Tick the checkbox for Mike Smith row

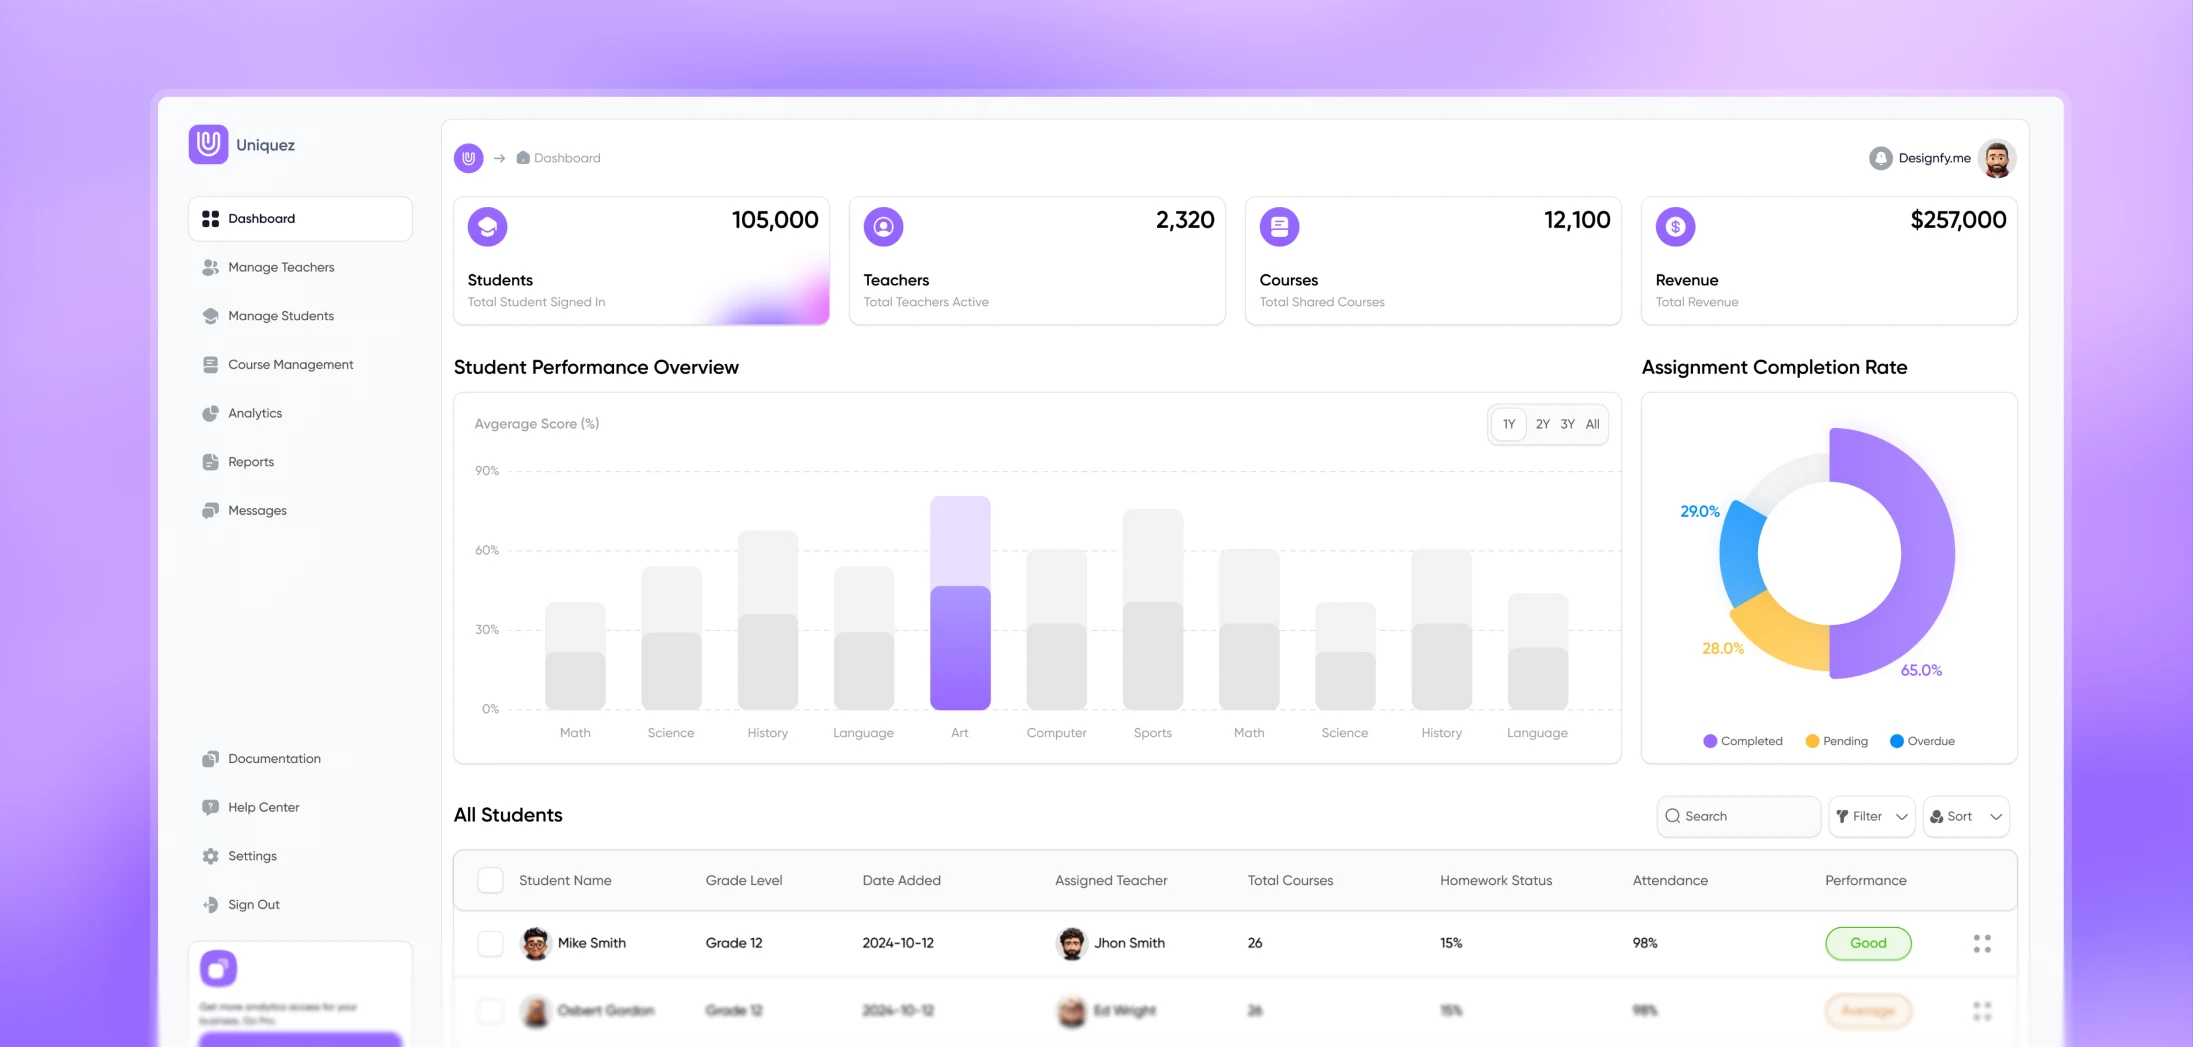click(490, 943)
